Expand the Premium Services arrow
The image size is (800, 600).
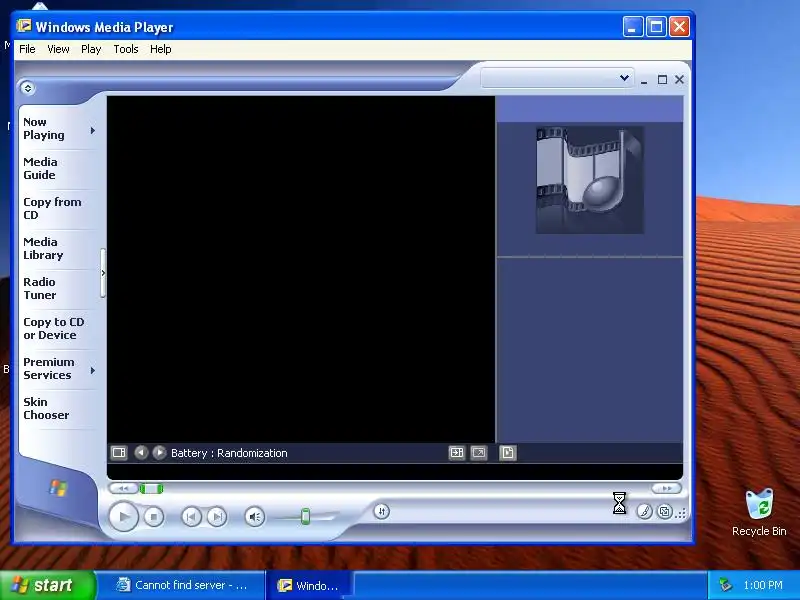[x=92, y=370]
